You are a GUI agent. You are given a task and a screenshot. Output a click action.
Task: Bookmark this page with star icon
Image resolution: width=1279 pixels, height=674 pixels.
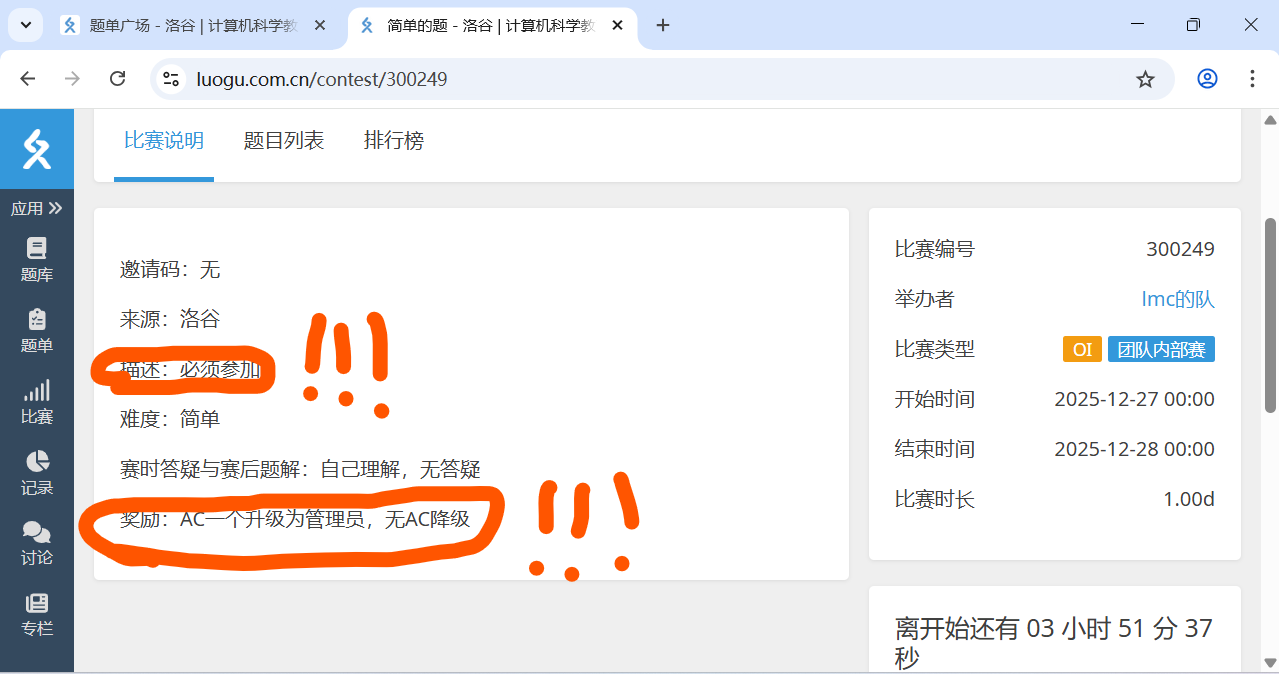pyautogui.click(x=1145, y=79)
